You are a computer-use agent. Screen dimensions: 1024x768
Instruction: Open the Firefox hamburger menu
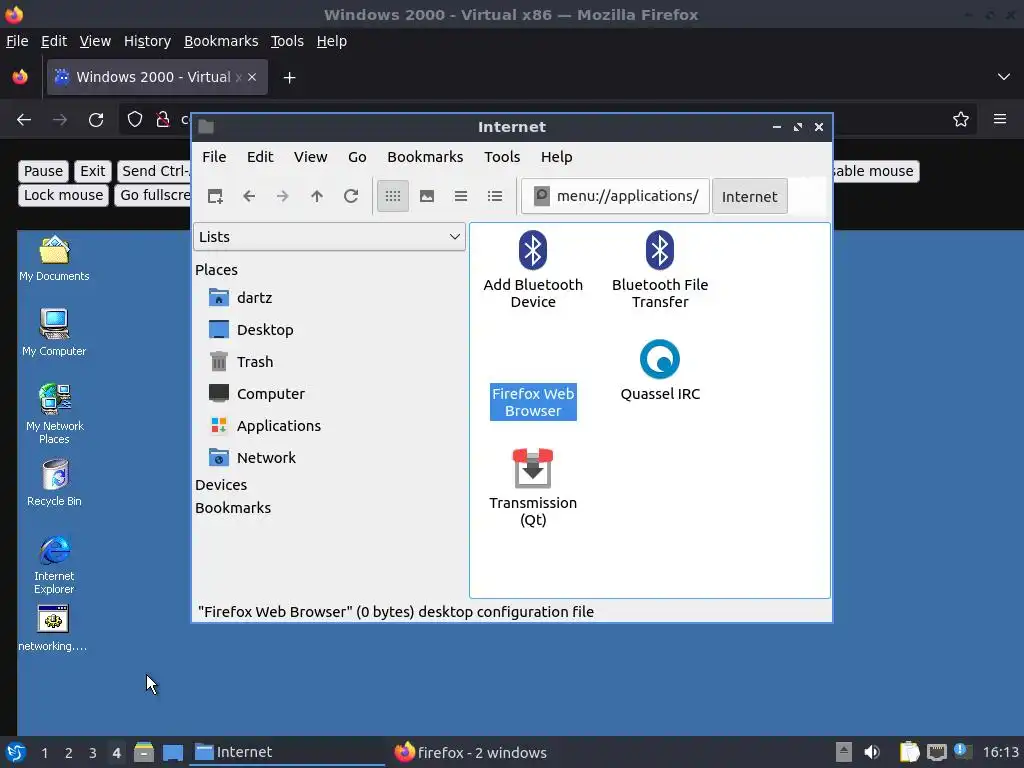point(1000,119)
